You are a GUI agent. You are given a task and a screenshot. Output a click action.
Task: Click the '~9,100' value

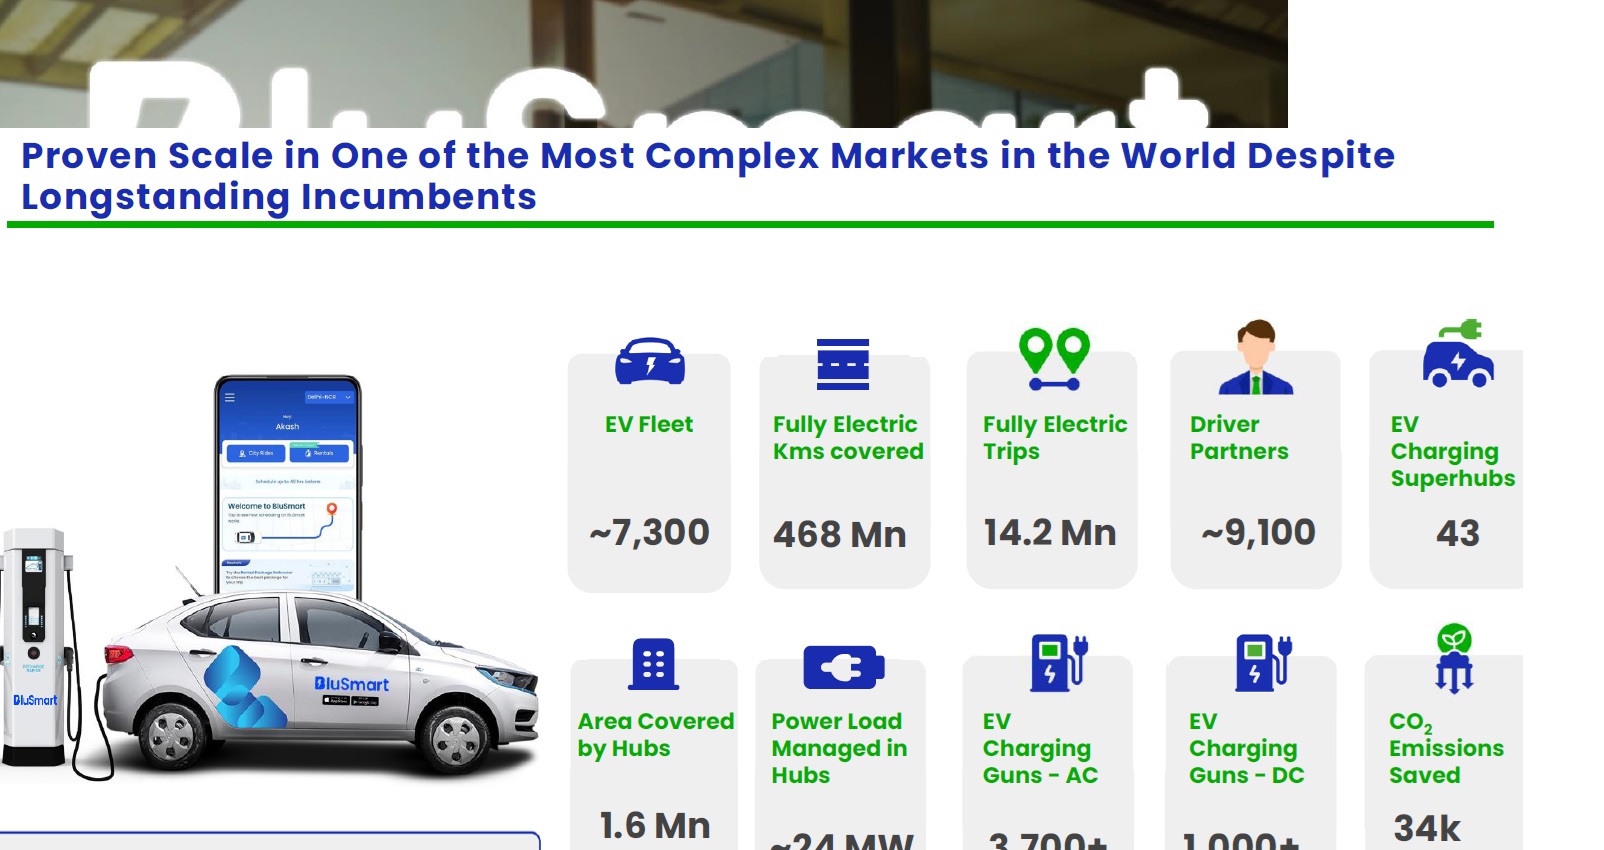tap(1259, 532)
